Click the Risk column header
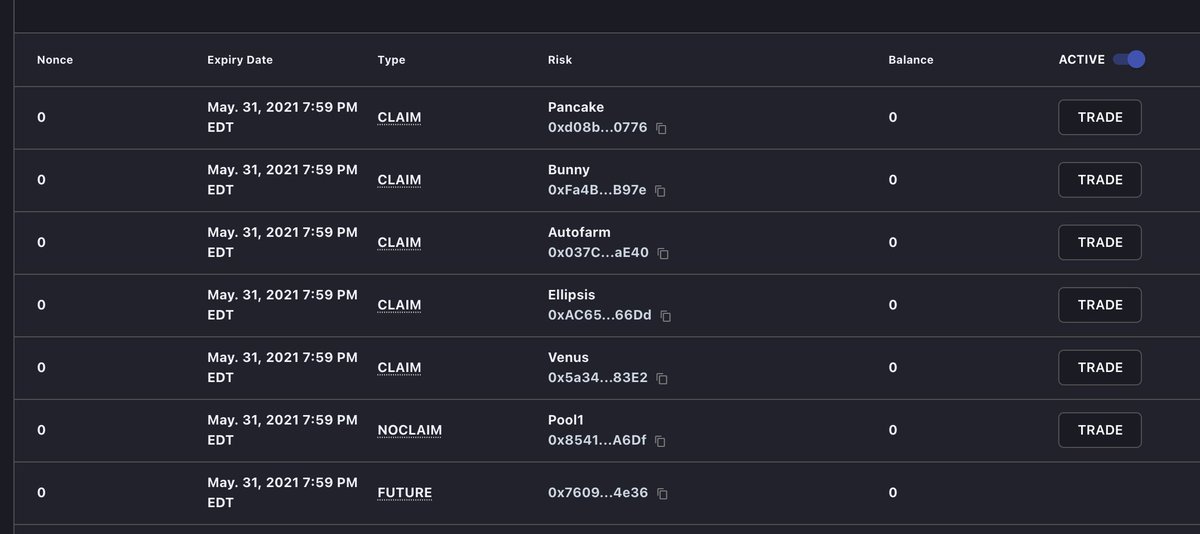The height and width of the screenshot is (534, 1200). [560, 60]
